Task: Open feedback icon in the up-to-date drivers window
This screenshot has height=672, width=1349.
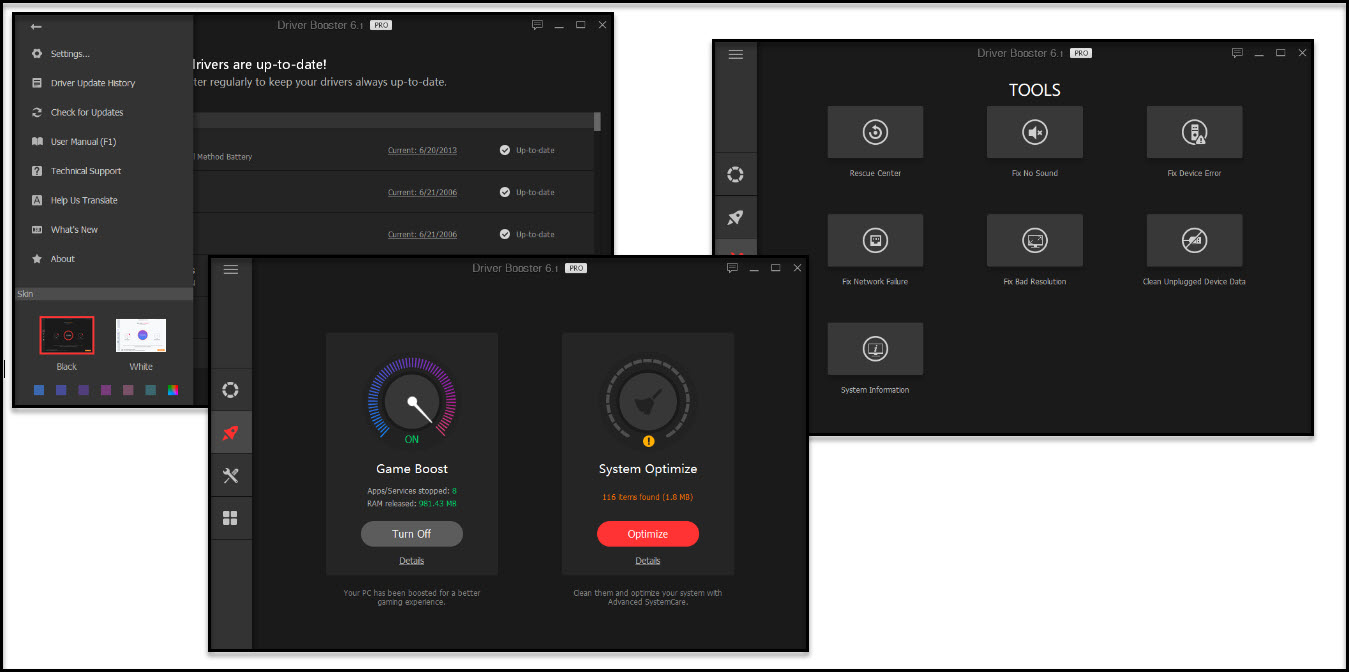Action: [x=538, y=25]
